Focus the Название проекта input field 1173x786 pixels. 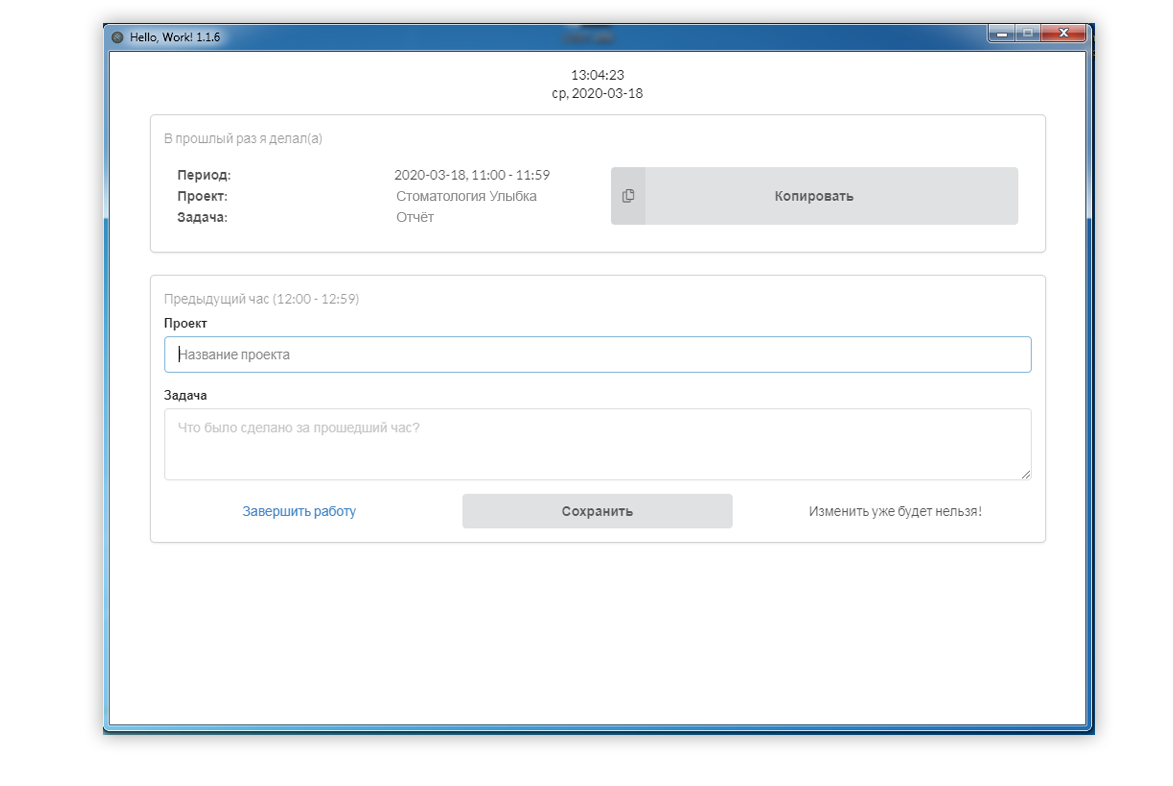598,354
